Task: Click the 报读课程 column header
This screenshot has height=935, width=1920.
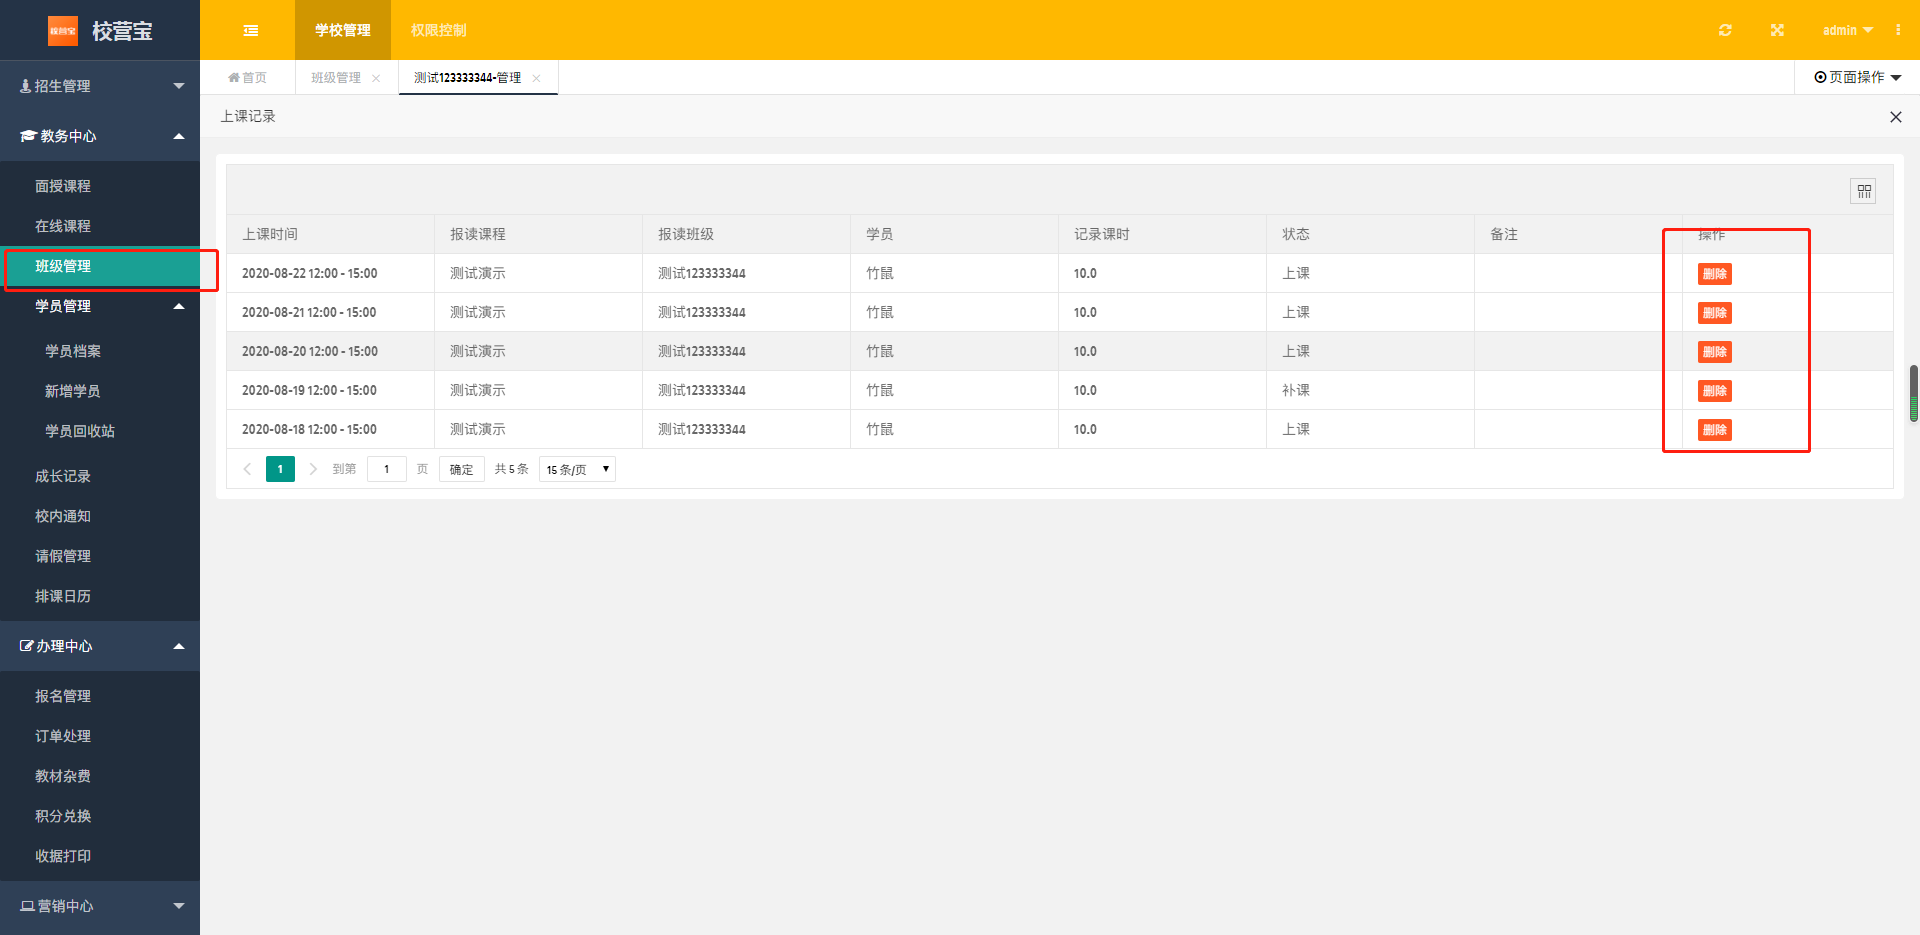Action: point(538,234)
